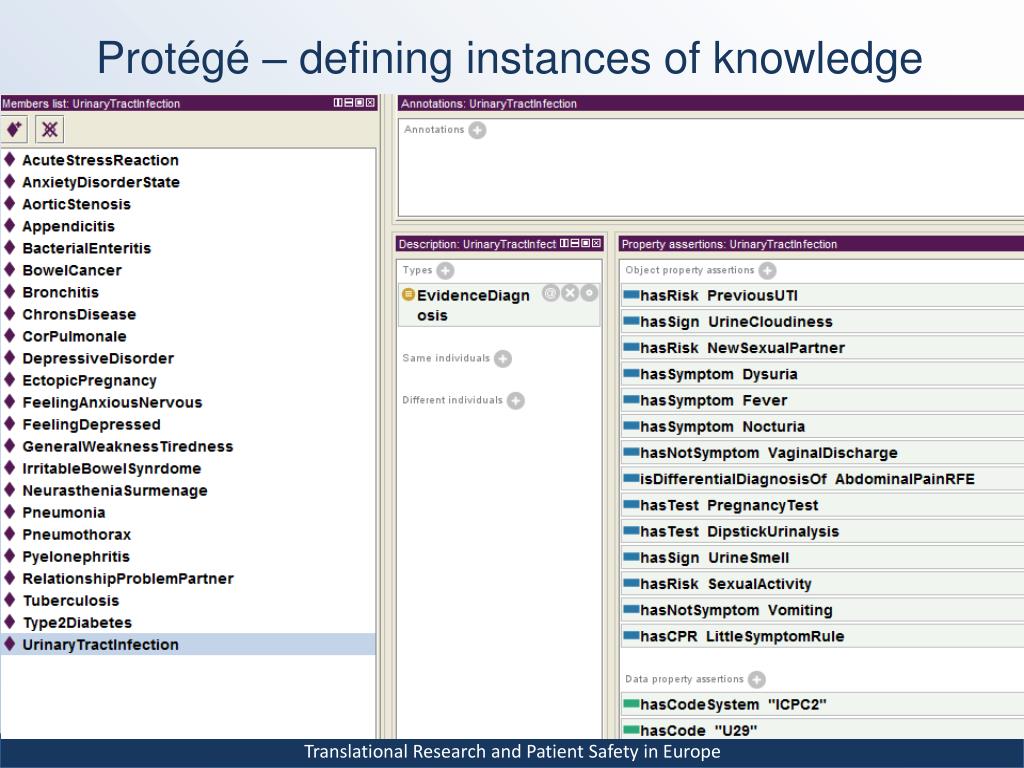Click float icon in Members list header
This screenshot has height=768, width=1024.
click(359, 103)
